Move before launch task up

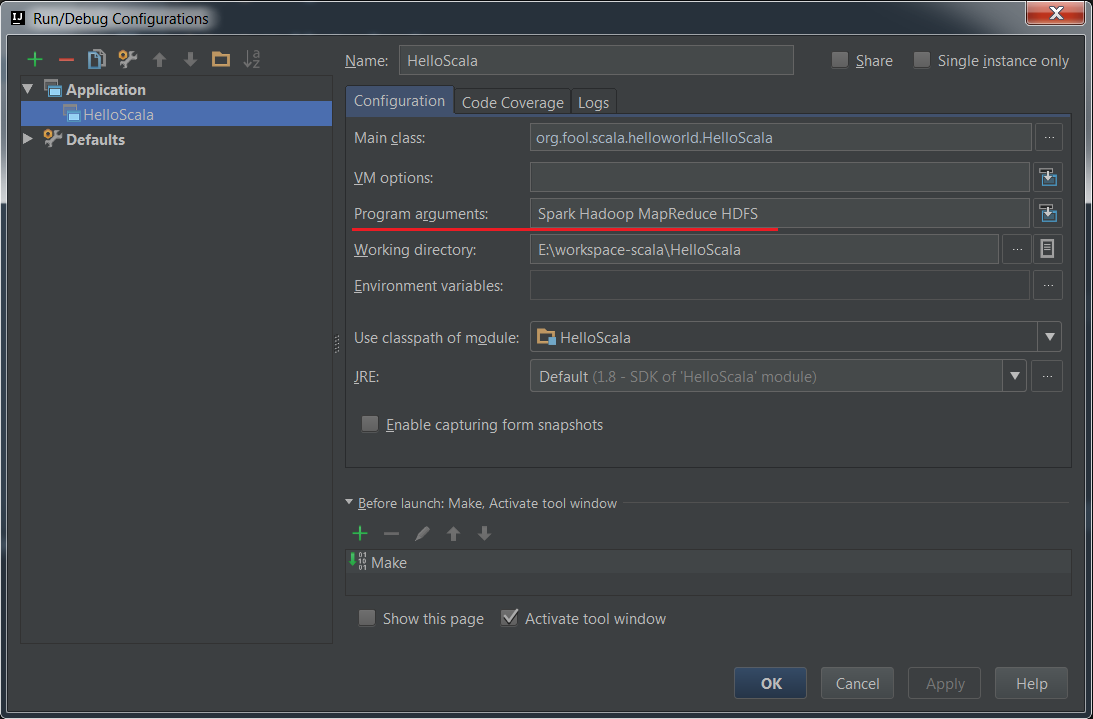coord(453,534)
